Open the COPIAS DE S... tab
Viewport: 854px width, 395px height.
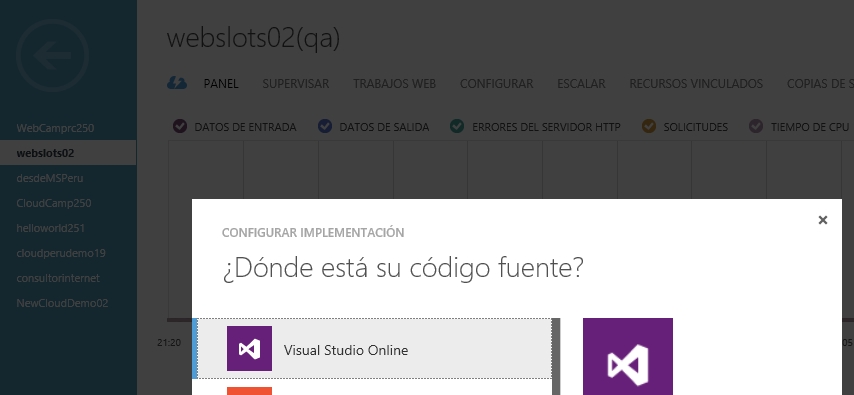820,84
